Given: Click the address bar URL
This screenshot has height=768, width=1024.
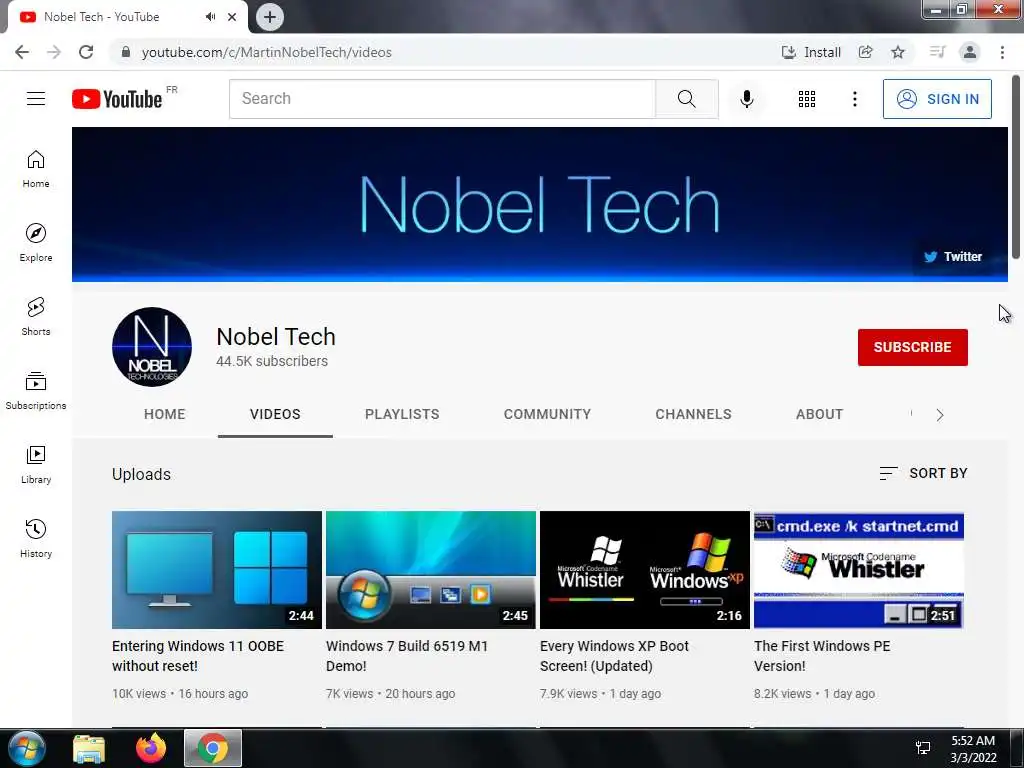Looking at the screenshot, I should click(x=266, y=52).
